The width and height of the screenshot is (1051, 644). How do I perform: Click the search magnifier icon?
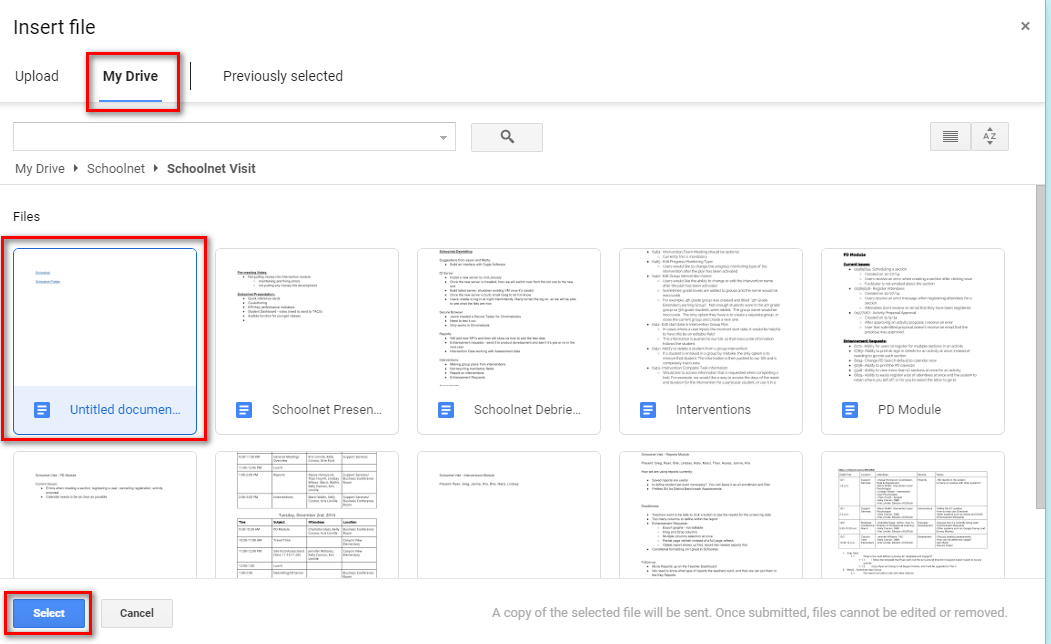pos(507,136)
